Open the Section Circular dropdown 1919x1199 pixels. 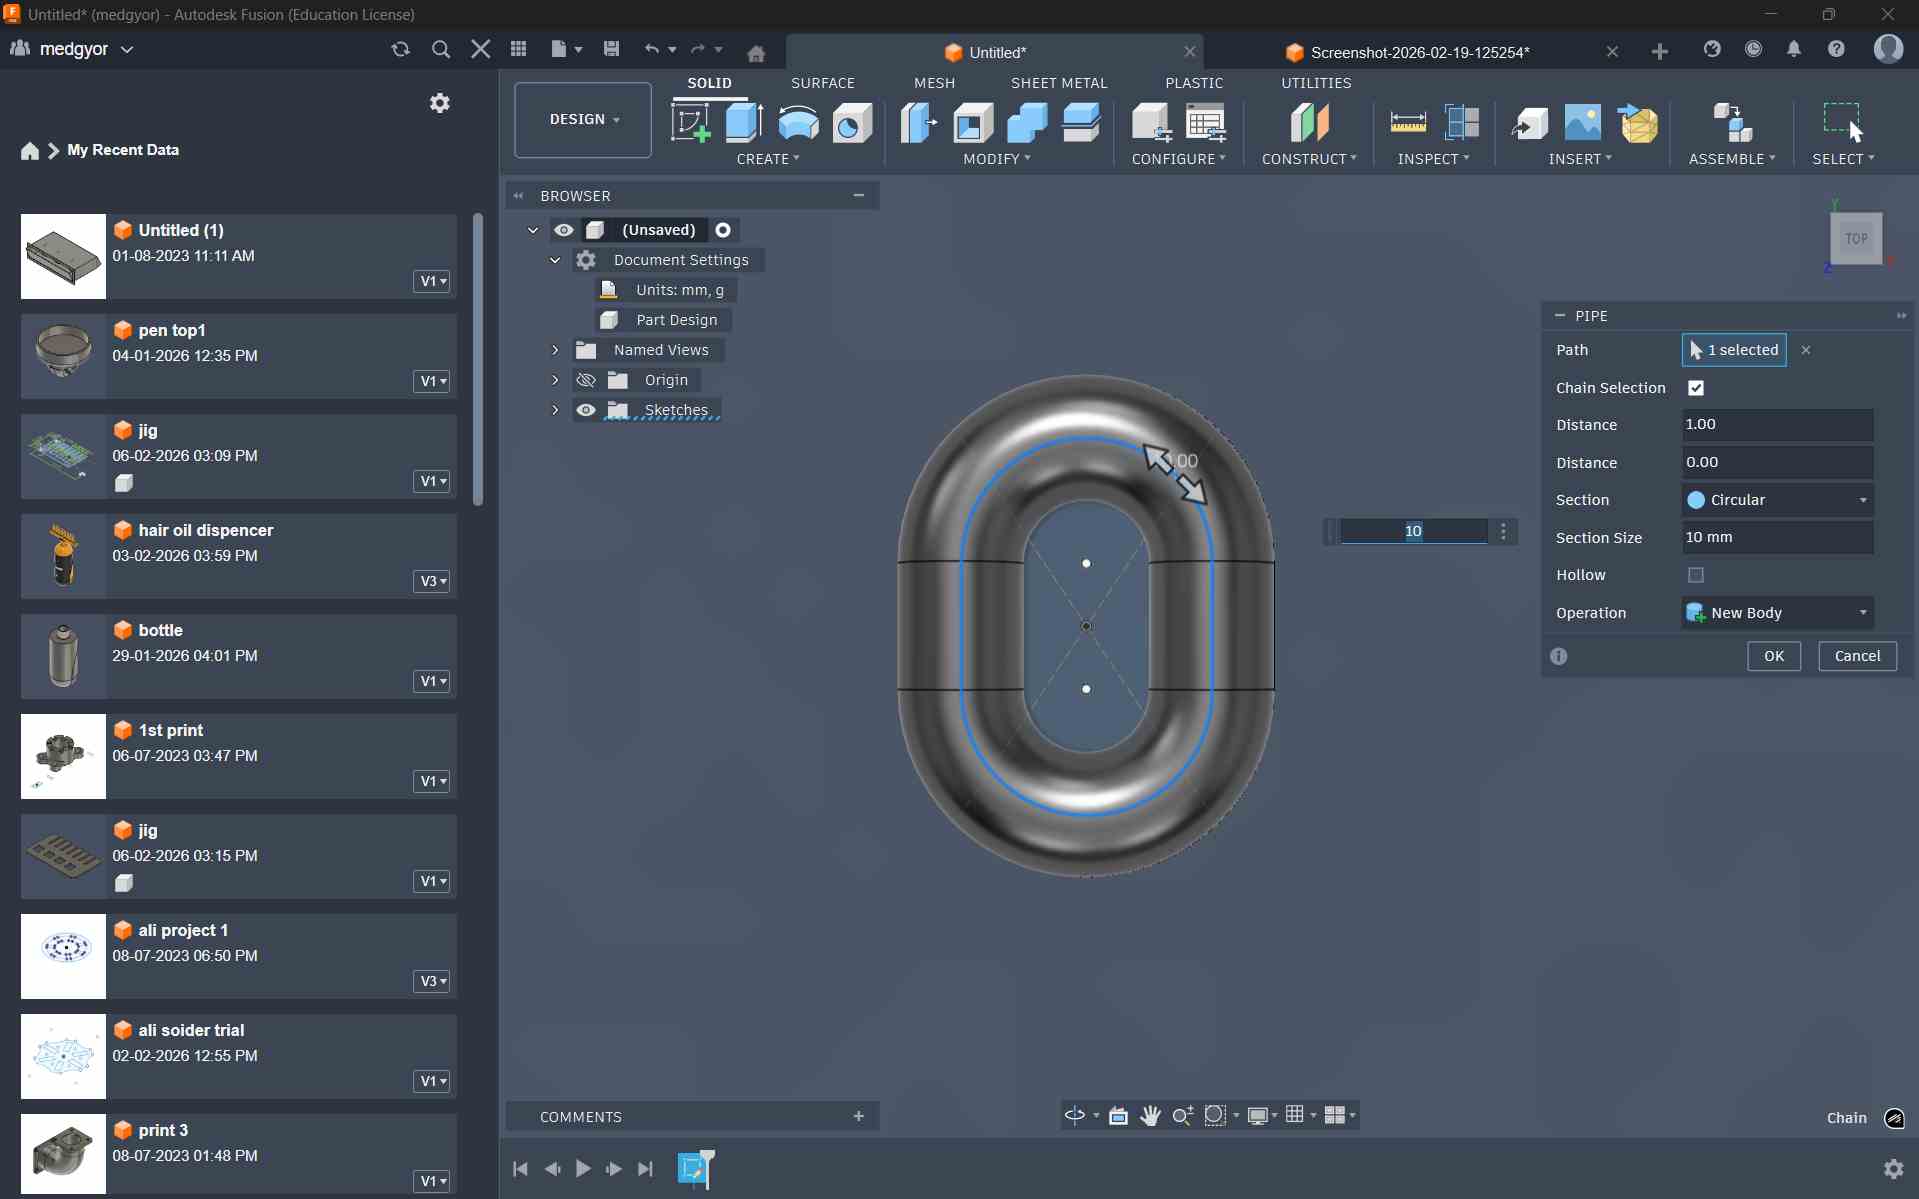coord(1778,500)
